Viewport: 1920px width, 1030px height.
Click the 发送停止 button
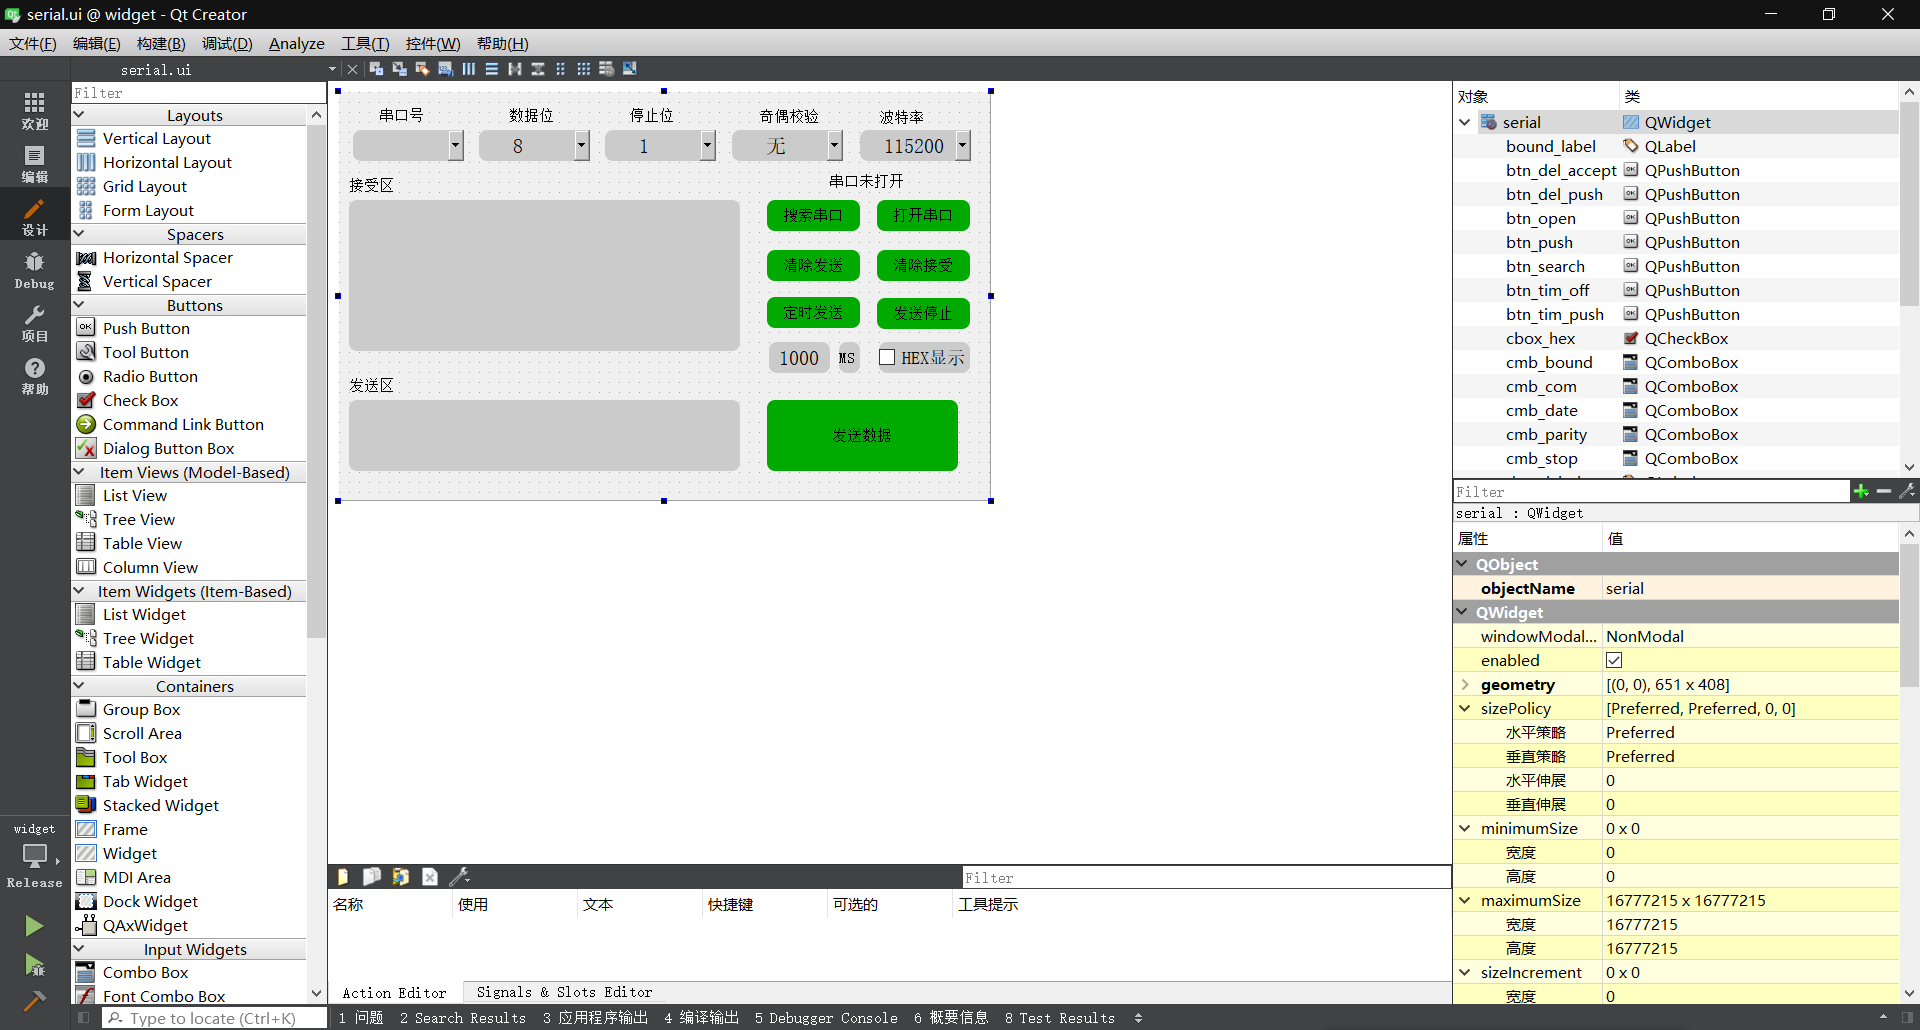coord(923,313)
